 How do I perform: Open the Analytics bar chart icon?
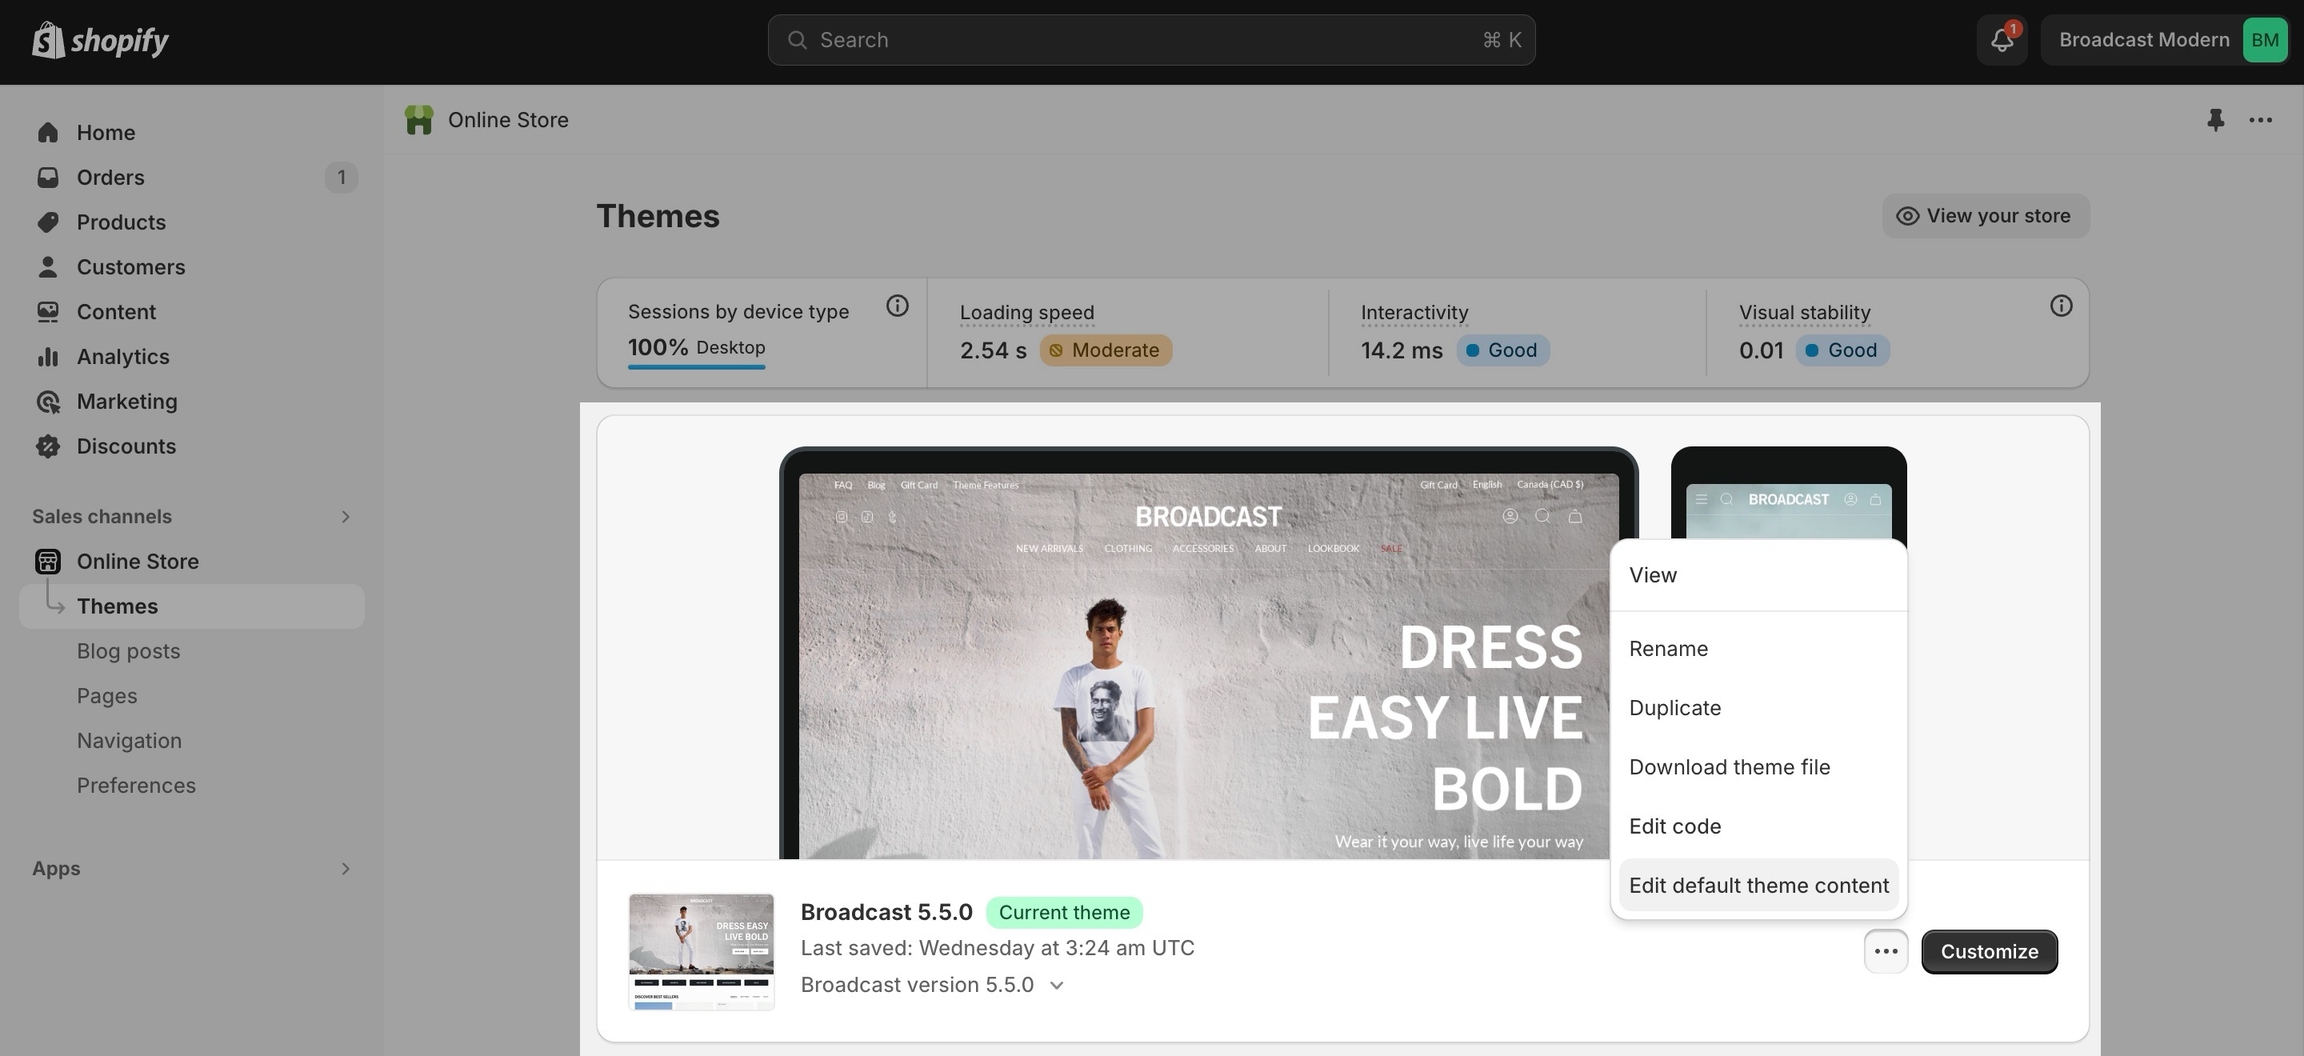point(48,357)
